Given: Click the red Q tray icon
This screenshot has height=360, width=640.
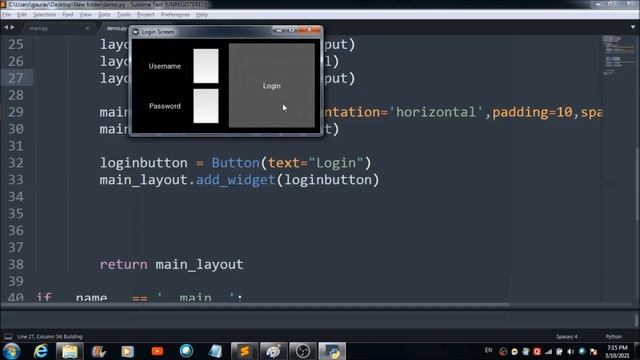Looking at the screenshot, I should (537, 351).
